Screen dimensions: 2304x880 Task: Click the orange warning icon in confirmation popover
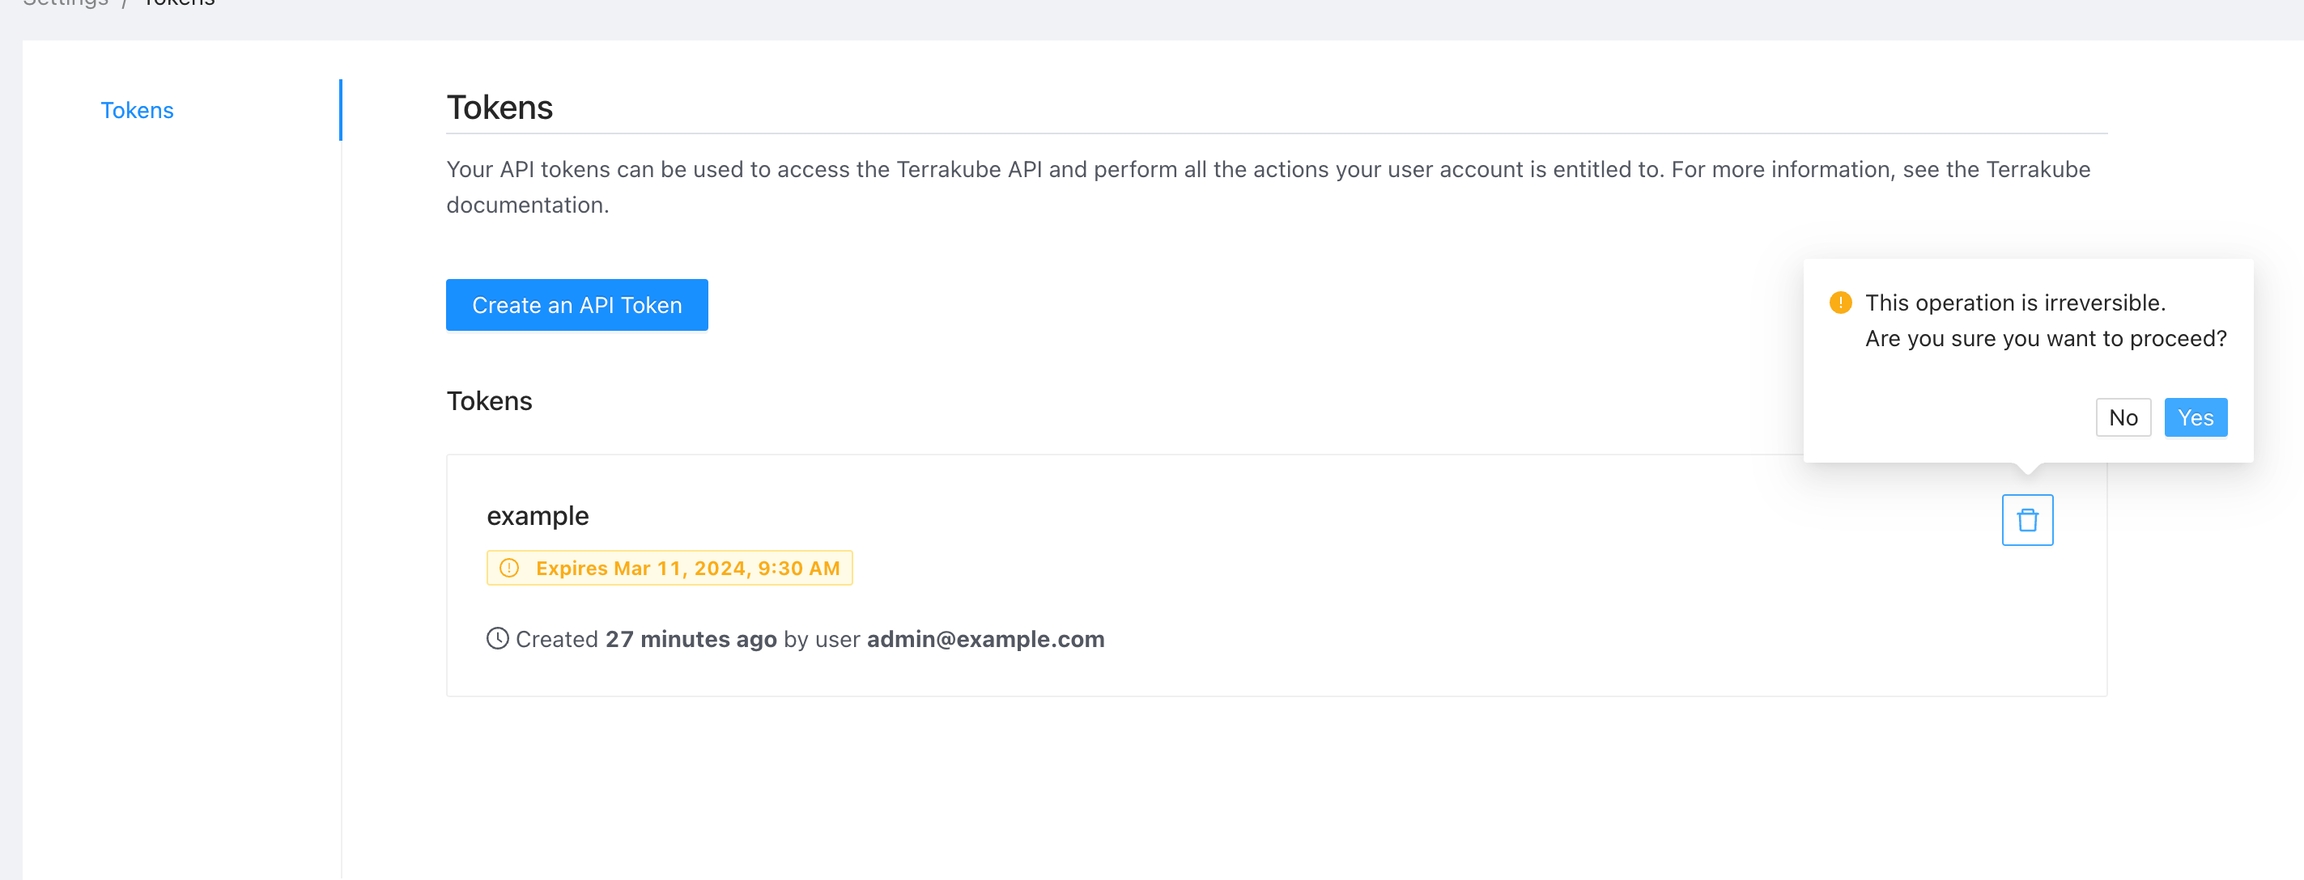(1840, 303)
